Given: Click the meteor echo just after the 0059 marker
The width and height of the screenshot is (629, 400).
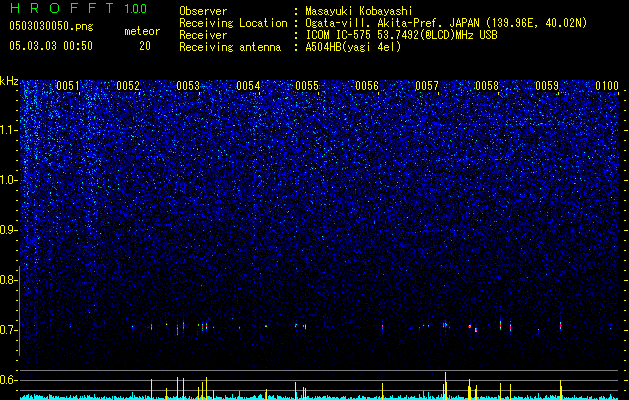Looking at the screenshot, I should [x=560, y=325].
